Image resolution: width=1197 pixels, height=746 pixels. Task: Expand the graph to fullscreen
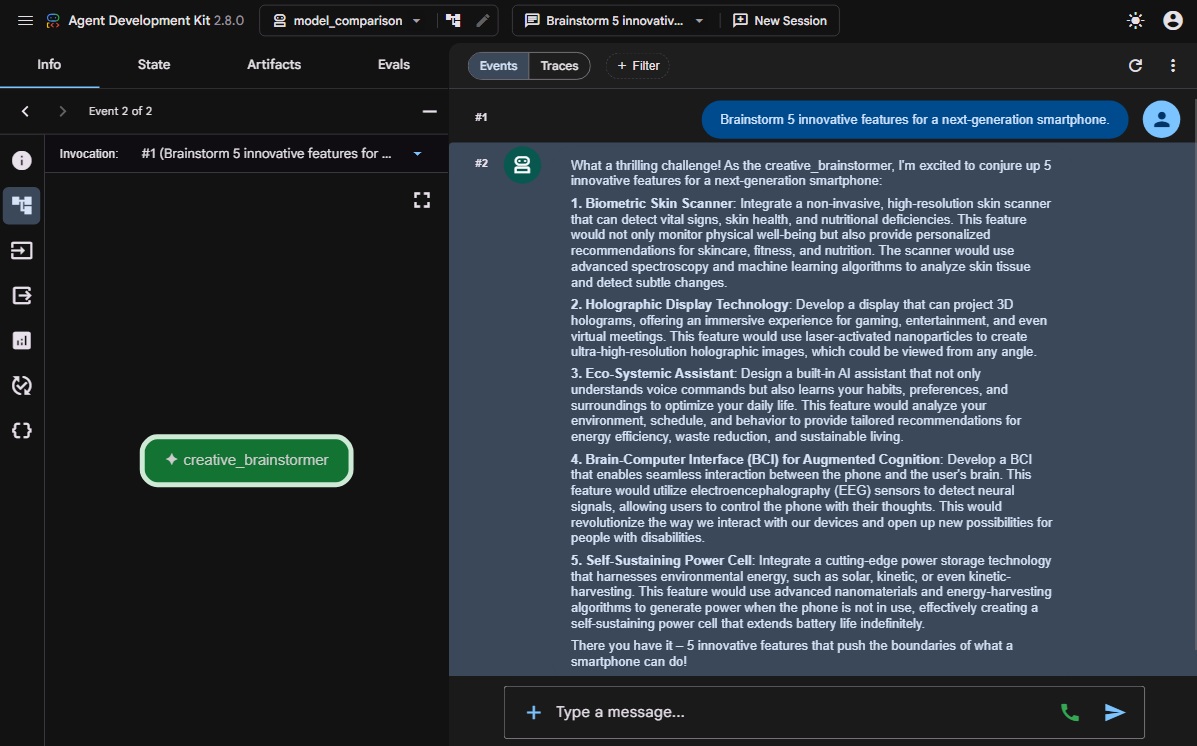(422, 200)
